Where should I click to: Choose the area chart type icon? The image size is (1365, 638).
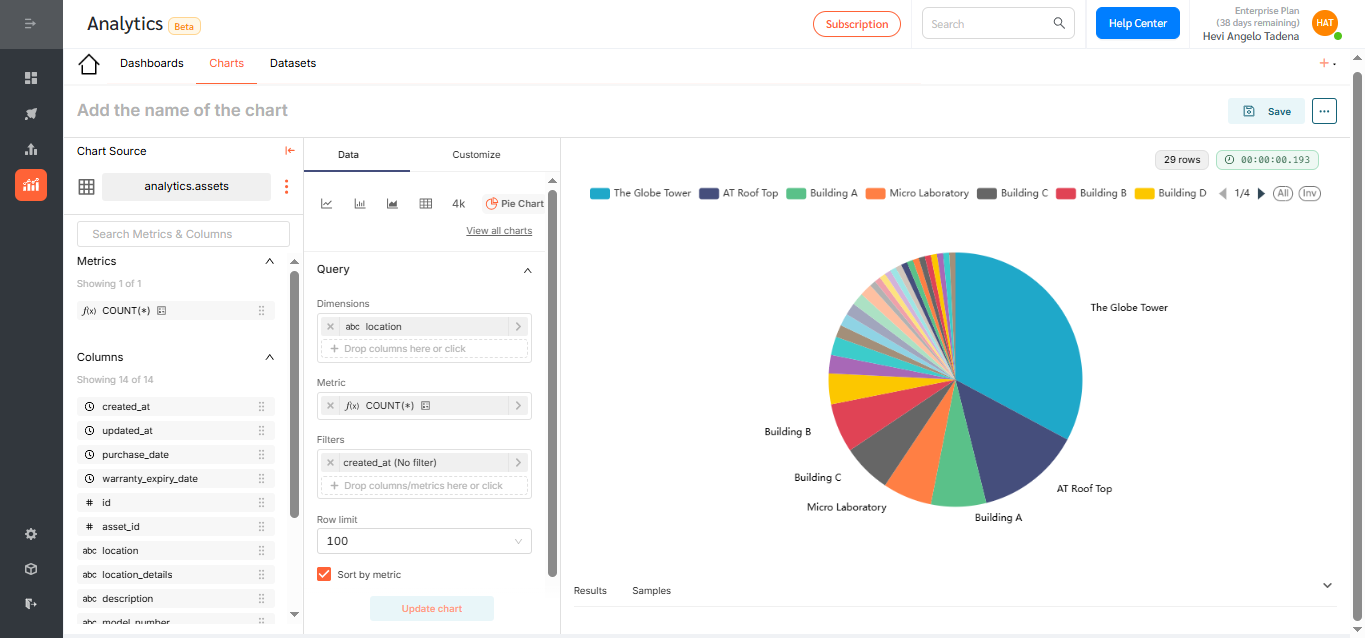pyautogui.click(x=393, y=204)
